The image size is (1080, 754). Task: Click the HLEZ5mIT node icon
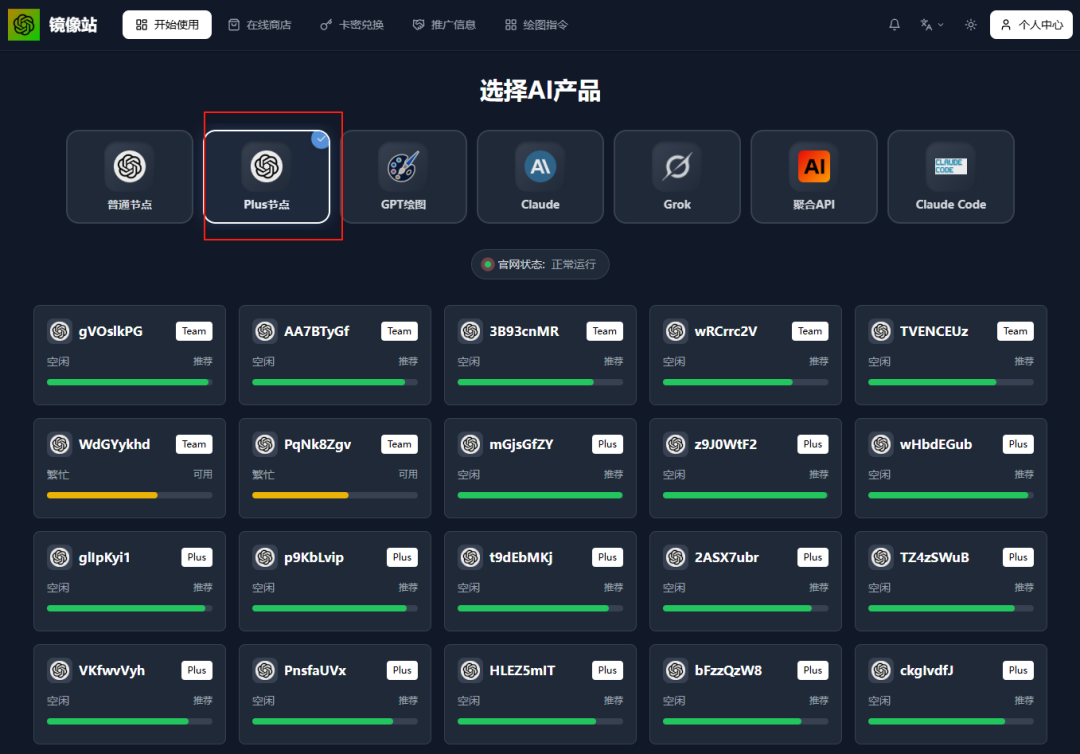(x=470, y=670)
